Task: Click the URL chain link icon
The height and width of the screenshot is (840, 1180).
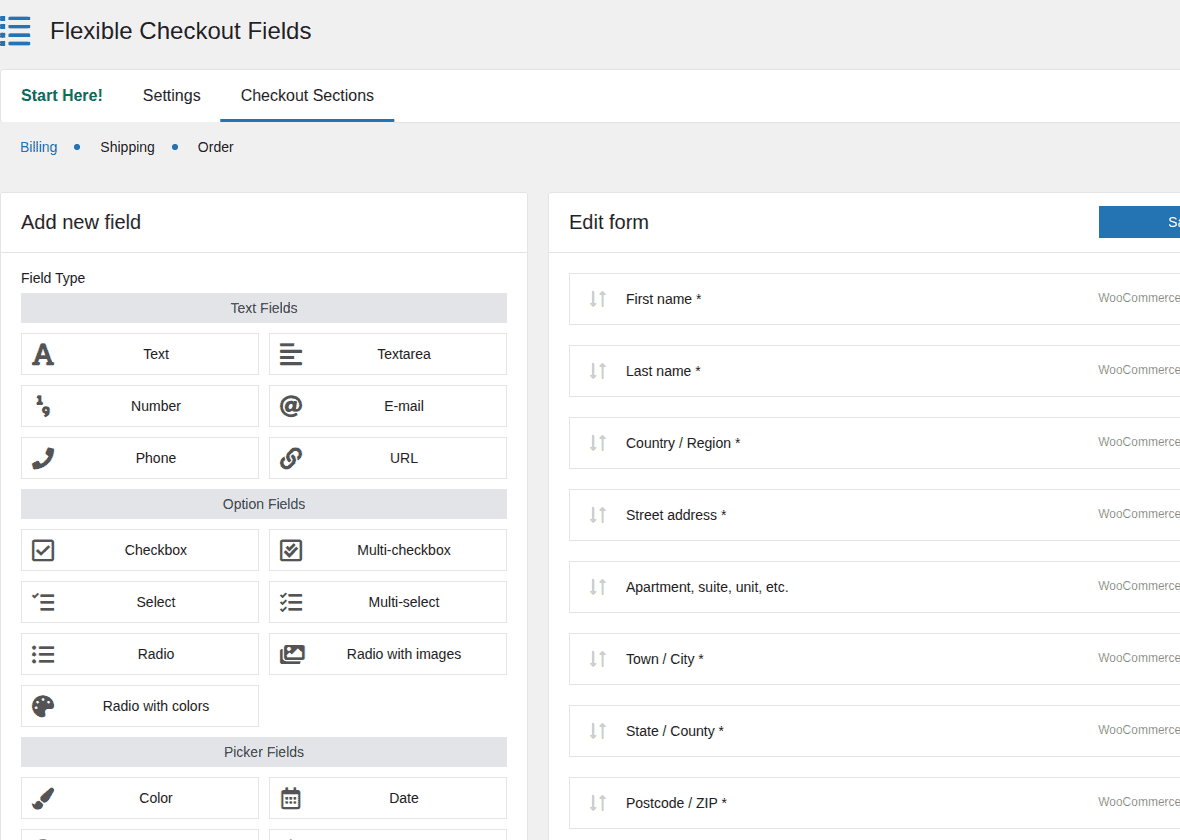Action: click(x=290, y=458)
